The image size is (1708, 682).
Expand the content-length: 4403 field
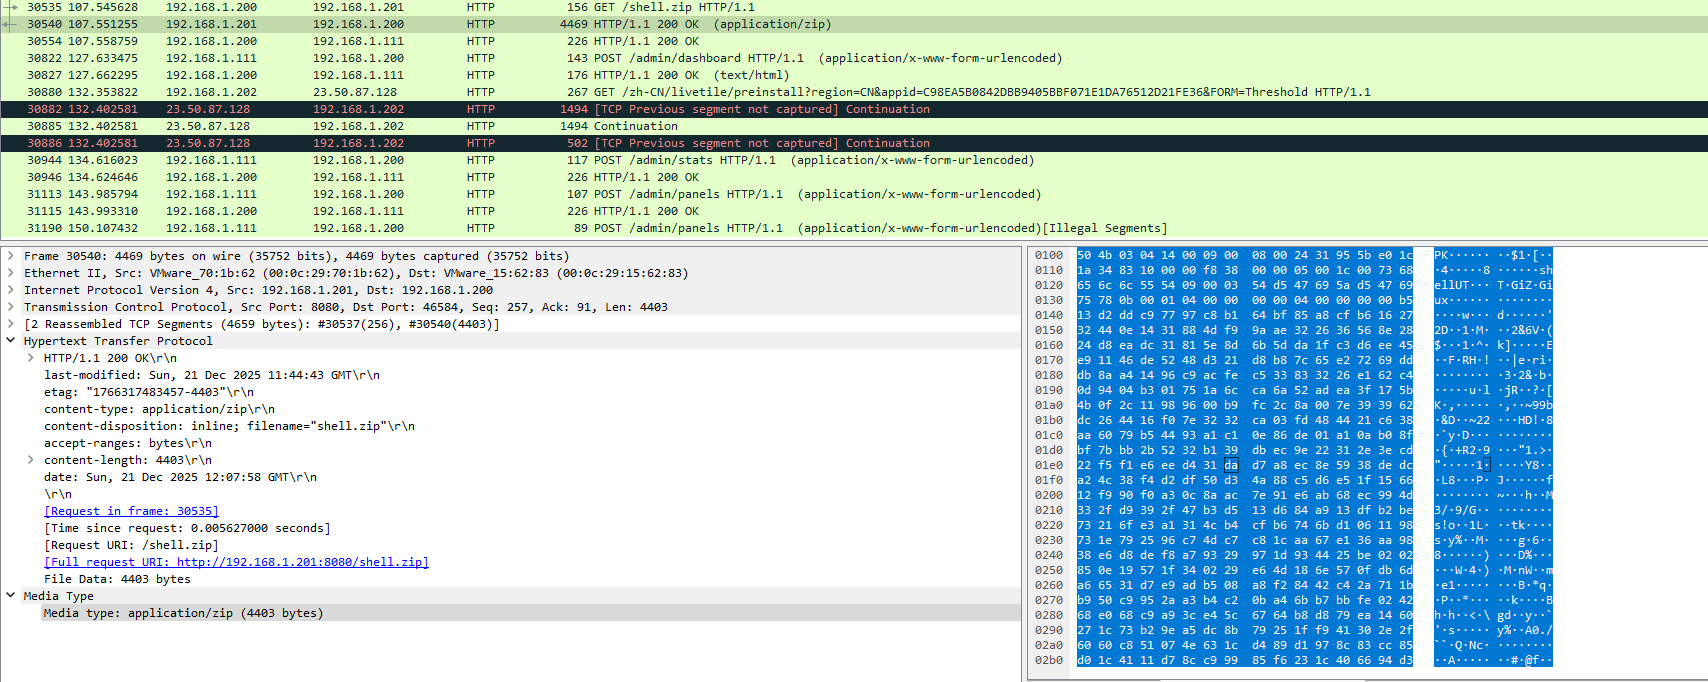[x=31, y=460]
